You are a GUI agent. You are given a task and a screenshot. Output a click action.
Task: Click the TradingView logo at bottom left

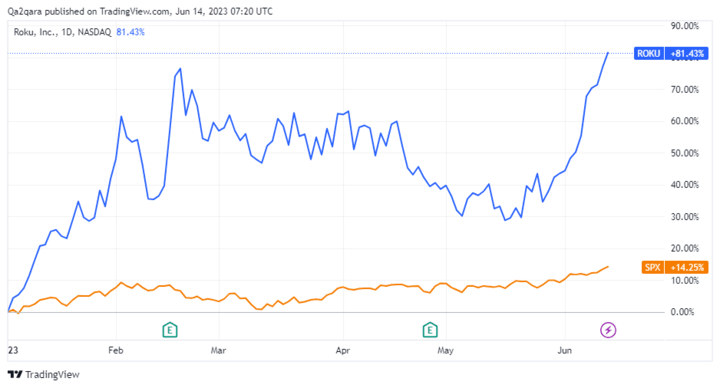coord(44,375)
